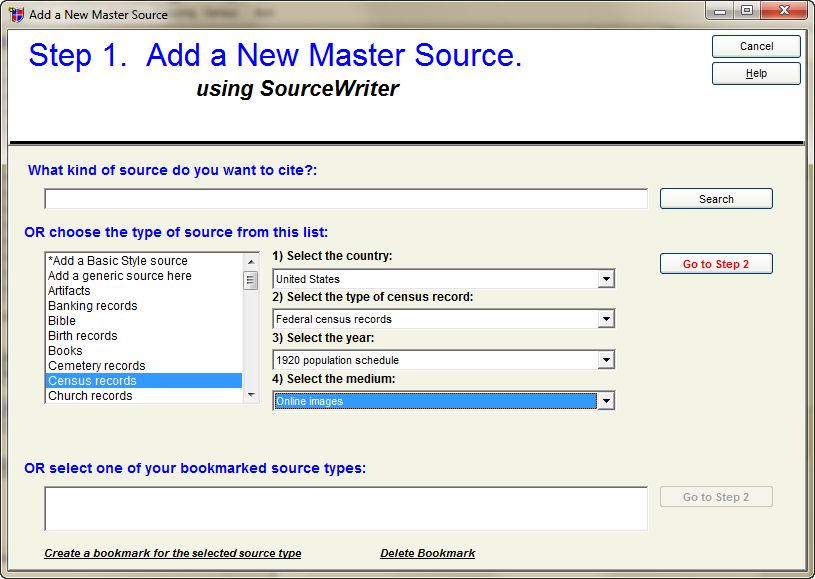Close the dialog with the X button

pyautogui.click(x=784, y=11)
